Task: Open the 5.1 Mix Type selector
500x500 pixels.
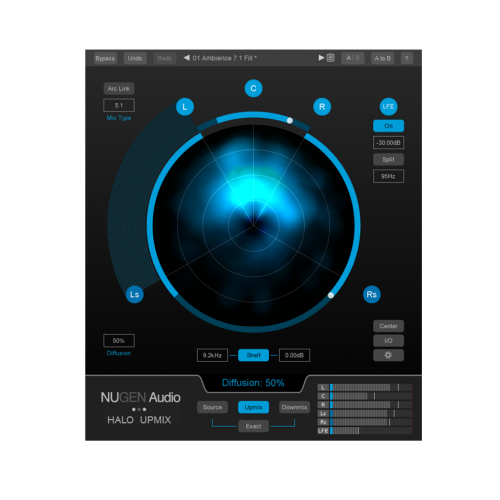Action: pos(119,105)
